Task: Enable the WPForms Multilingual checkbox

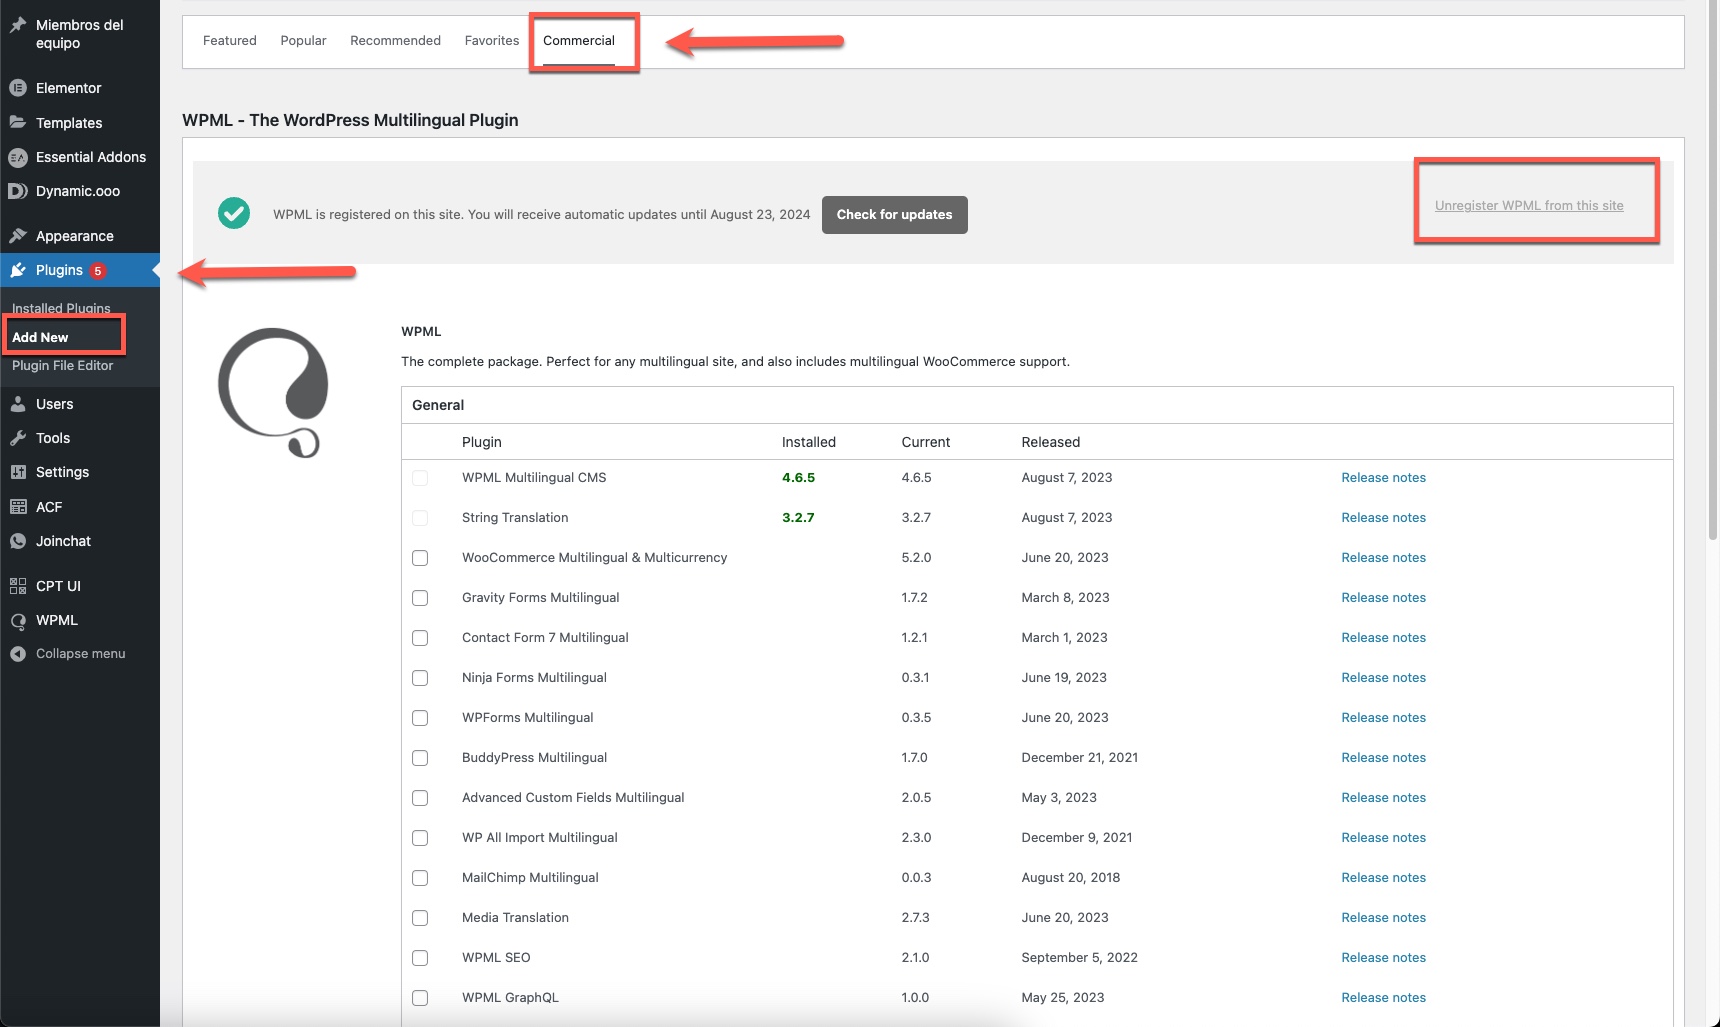Action: (x=420, y=718)
